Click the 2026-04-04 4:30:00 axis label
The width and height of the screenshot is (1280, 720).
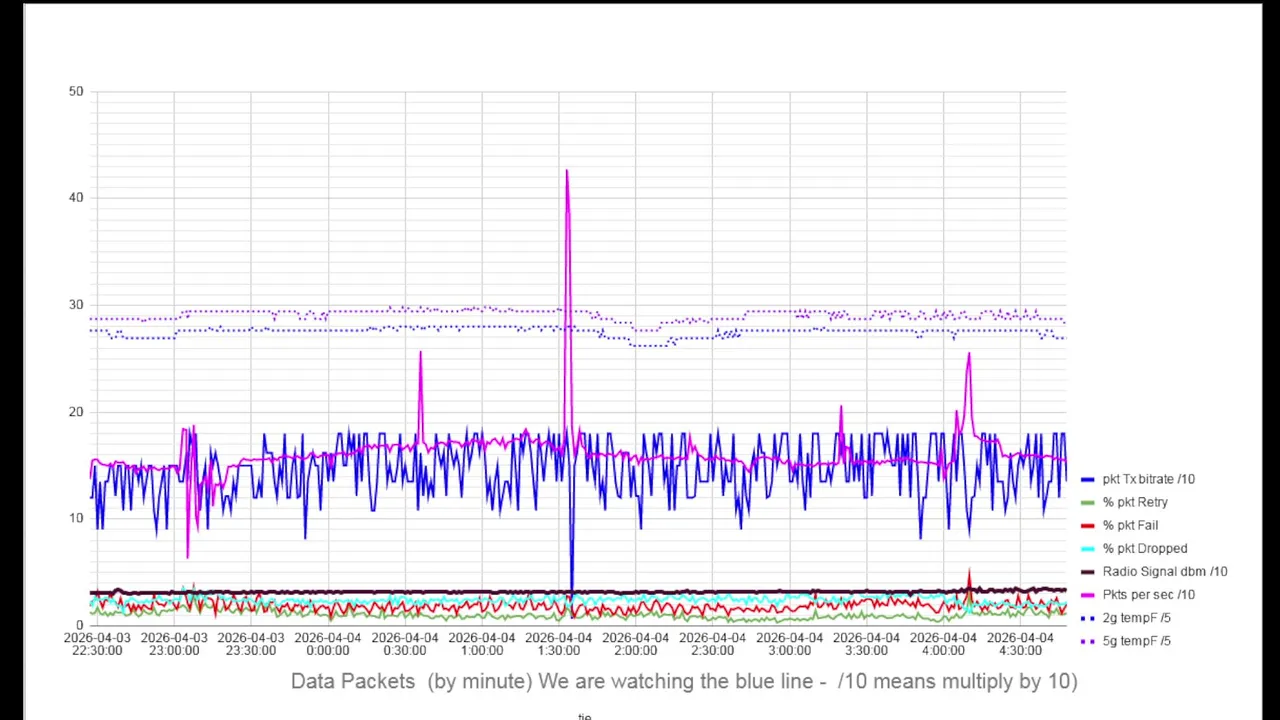pyautogui.click(x=1020, y=644)
